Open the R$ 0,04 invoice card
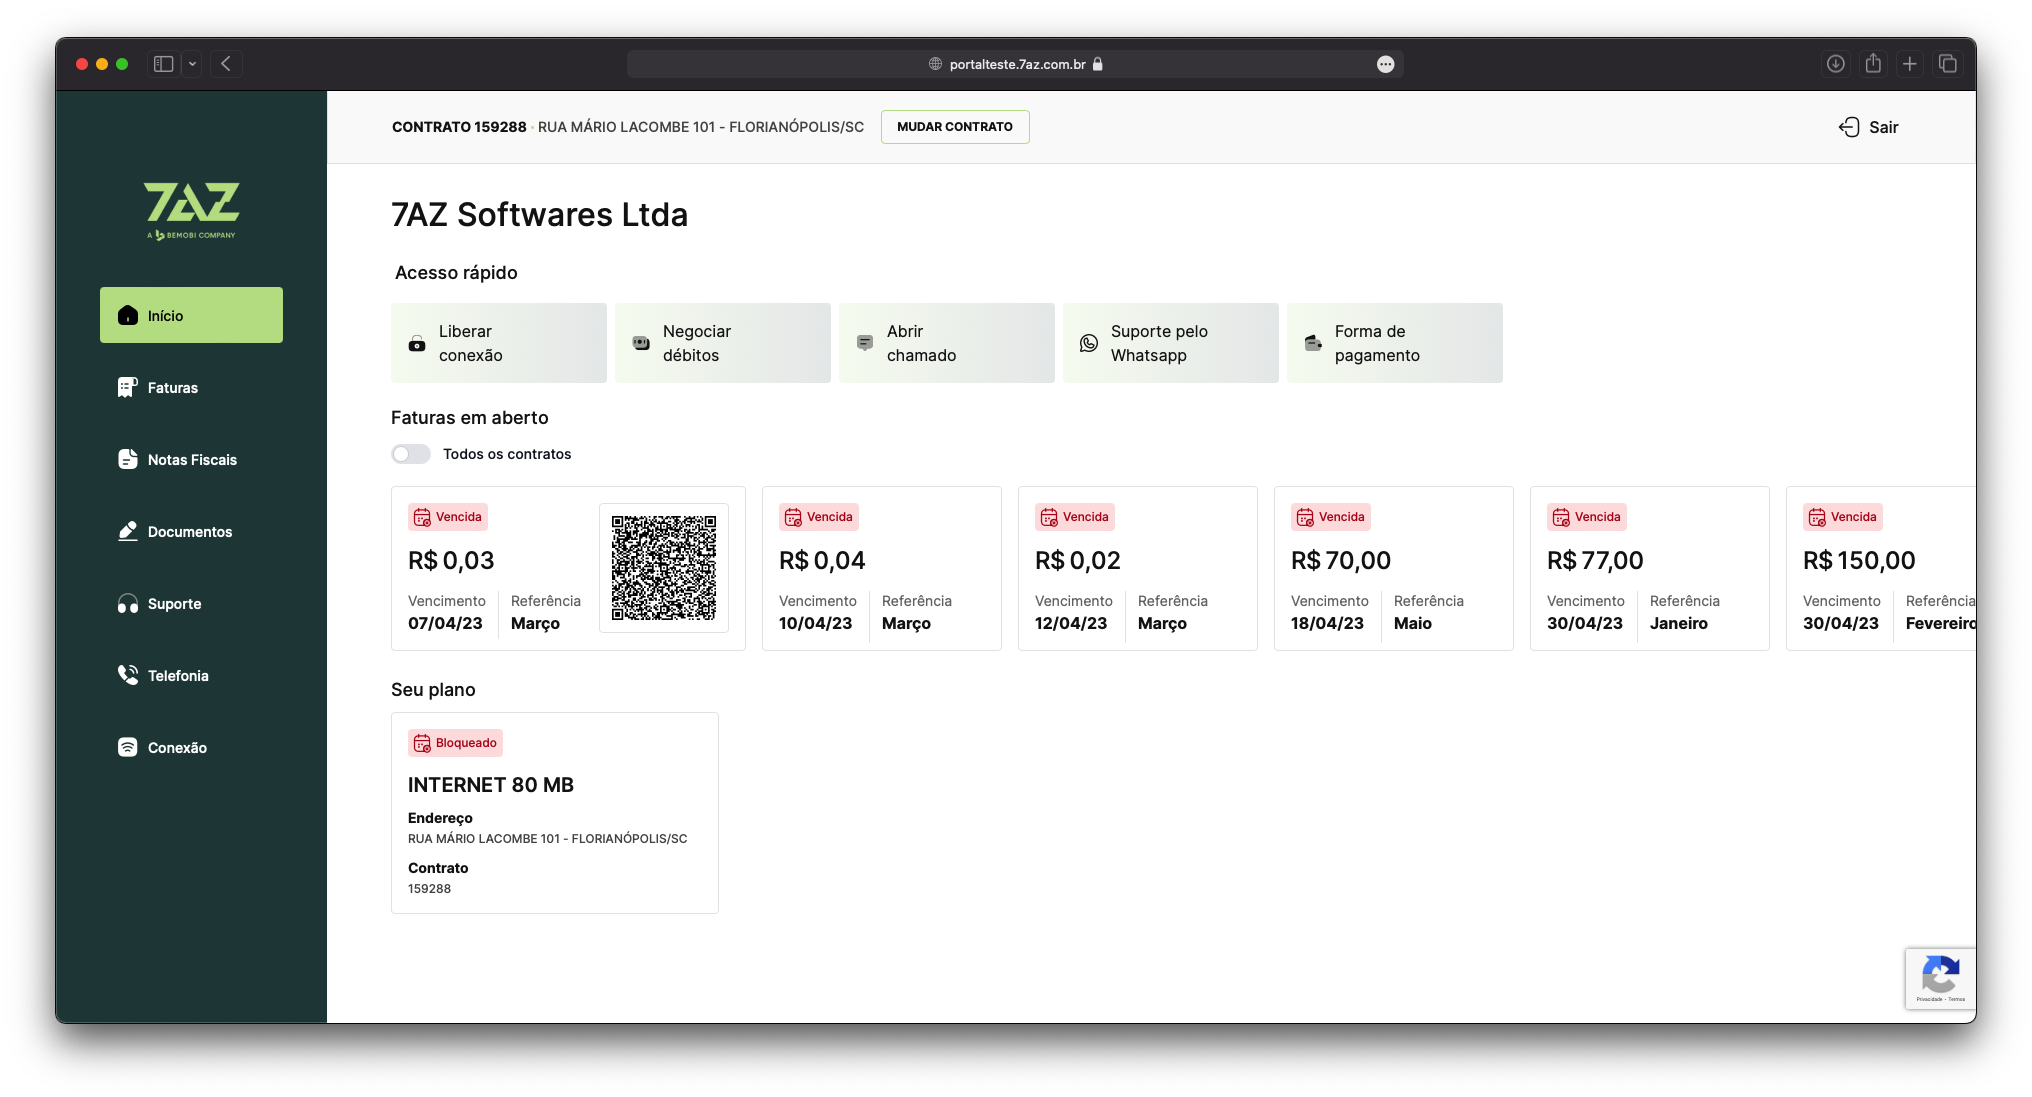 [x=881, y=568]
